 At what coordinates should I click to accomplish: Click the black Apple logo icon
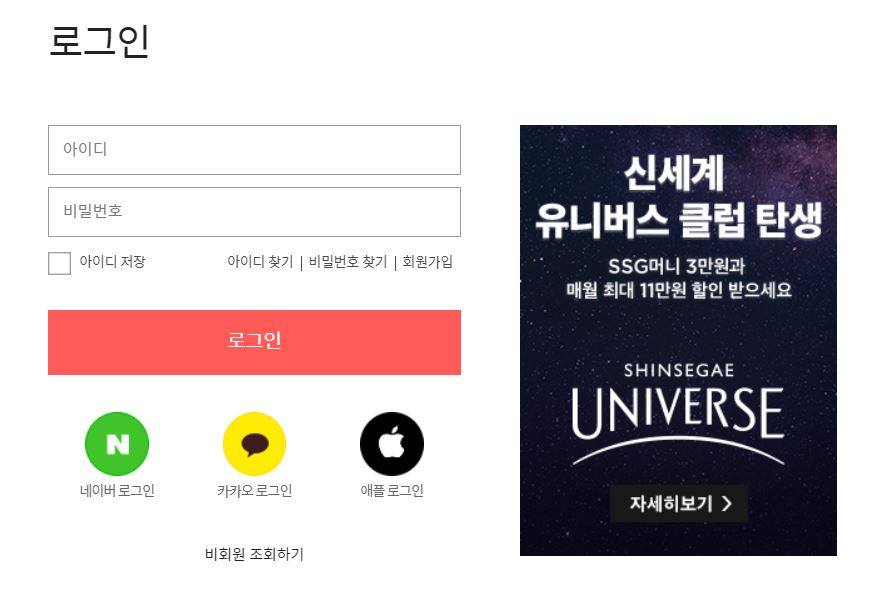pos(392,444)
